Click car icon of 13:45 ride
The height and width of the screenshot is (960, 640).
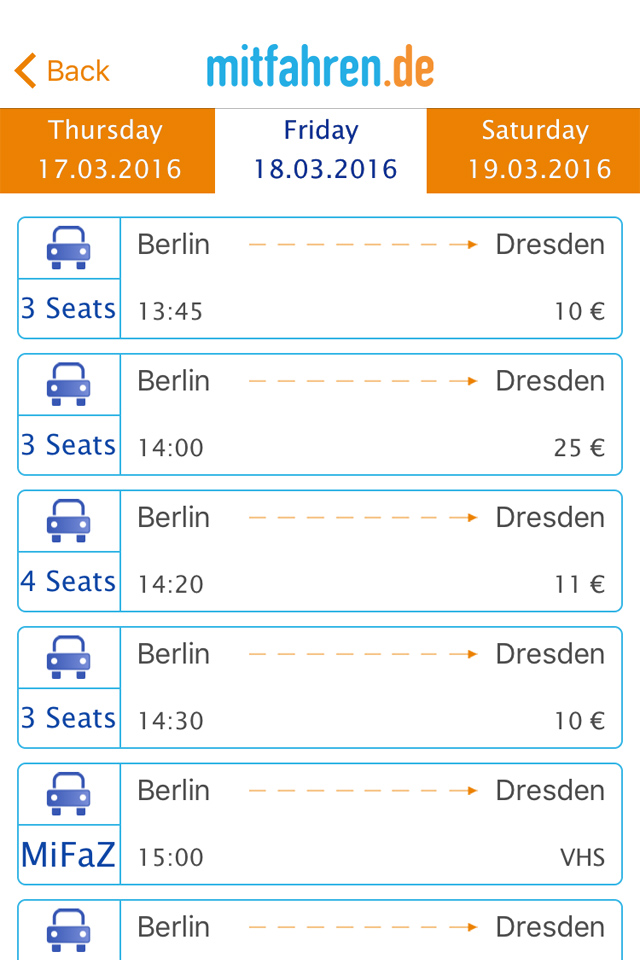69,247
